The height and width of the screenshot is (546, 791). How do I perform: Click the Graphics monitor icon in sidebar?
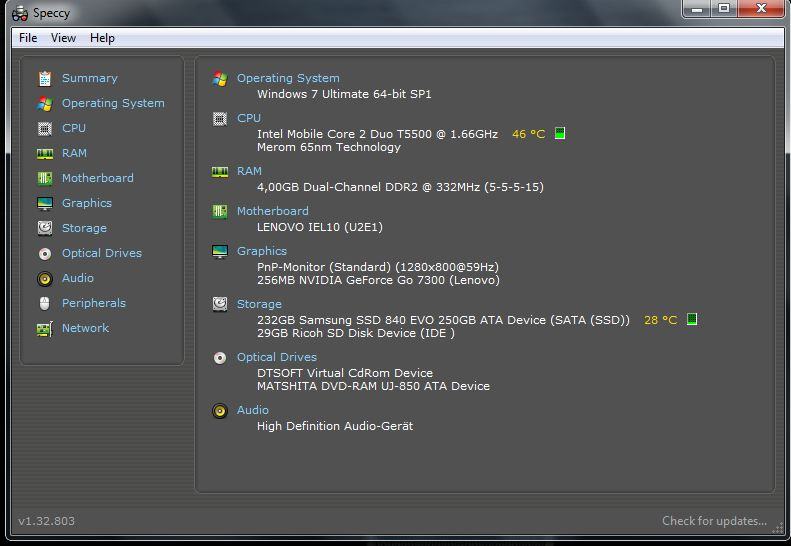(45, 203)
